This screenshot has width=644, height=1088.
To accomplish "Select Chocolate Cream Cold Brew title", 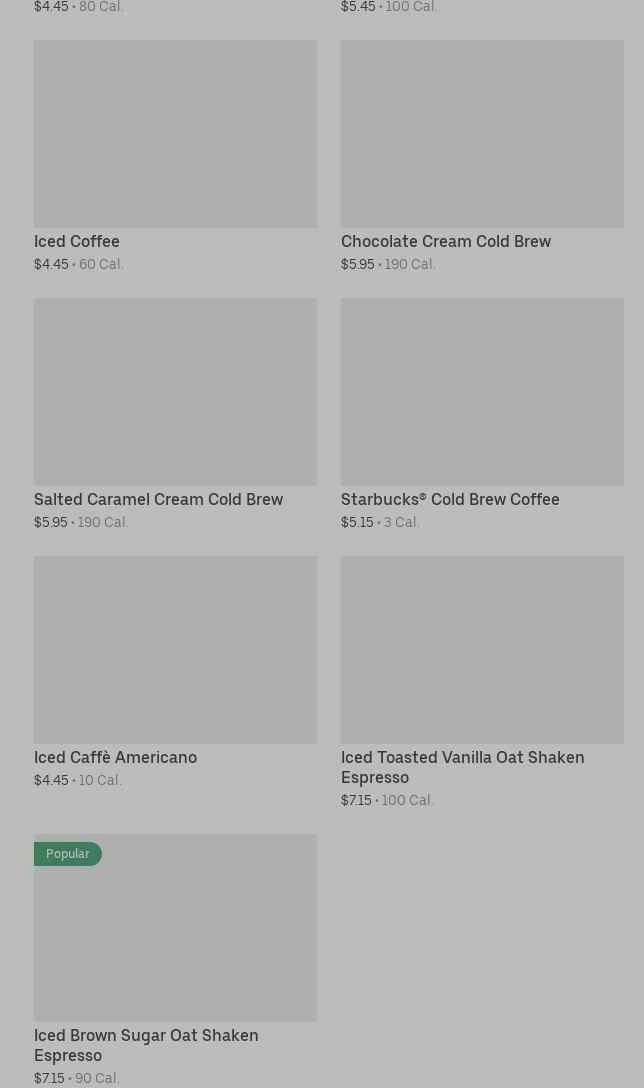I will coord(446,242).
